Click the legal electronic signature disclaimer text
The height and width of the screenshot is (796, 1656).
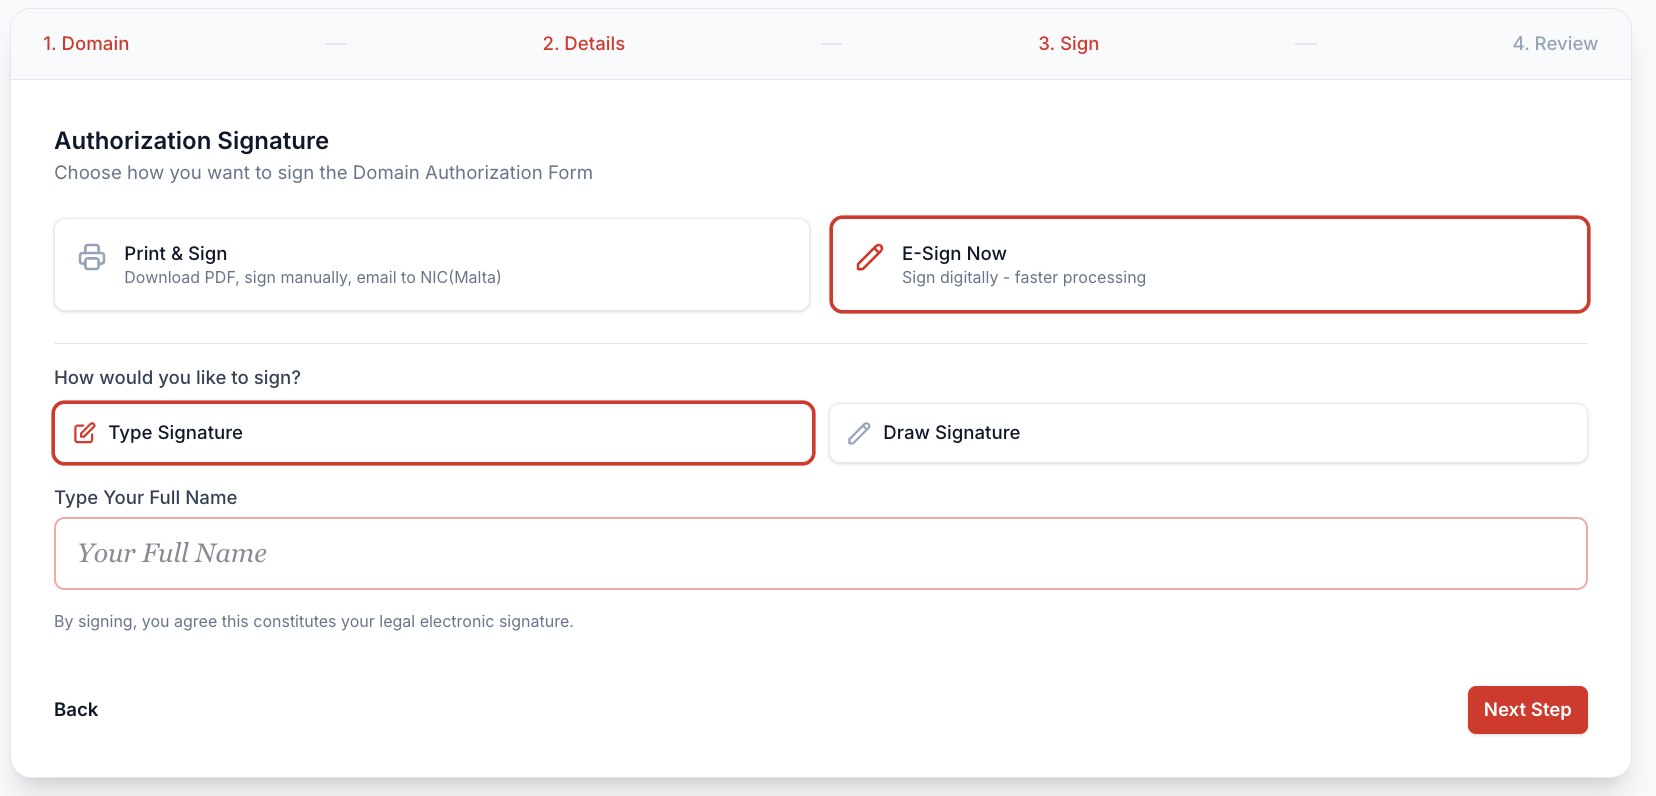point(314,622)
